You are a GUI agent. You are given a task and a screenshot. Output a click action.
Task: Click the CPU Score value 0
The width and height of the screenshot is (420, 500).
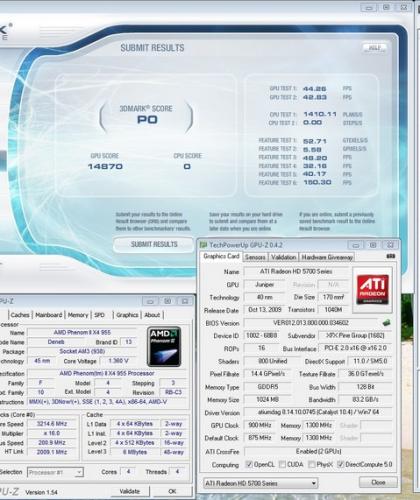(x=187, y=166)
